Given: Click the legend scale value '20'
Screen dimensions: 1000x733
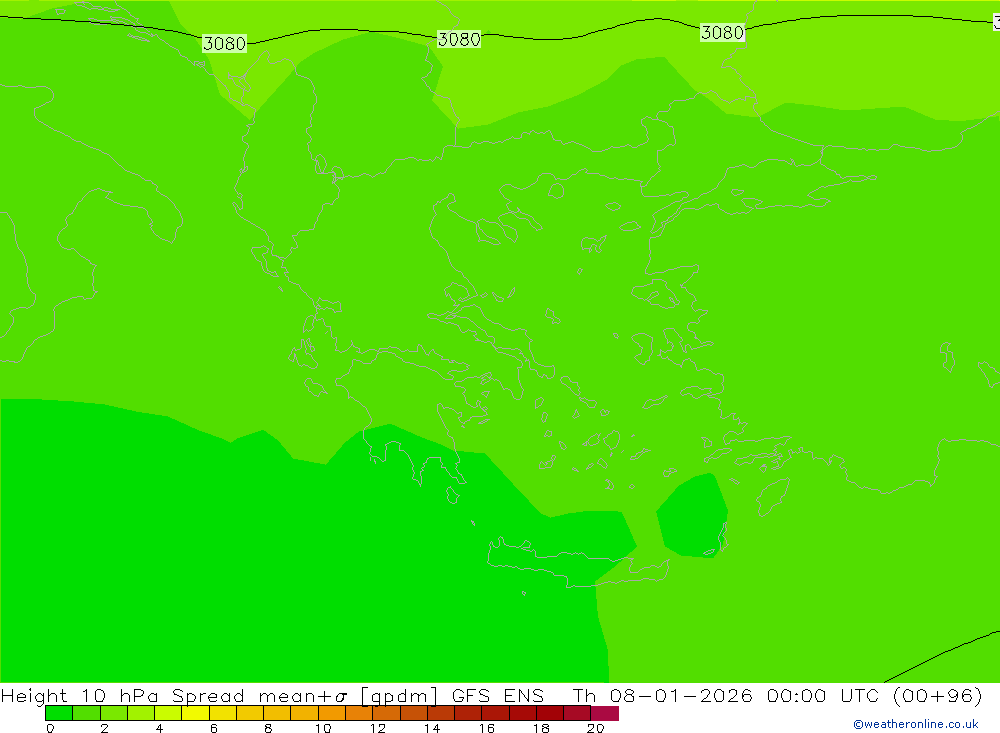Looking at the screenshot, I should pos(596,728).
